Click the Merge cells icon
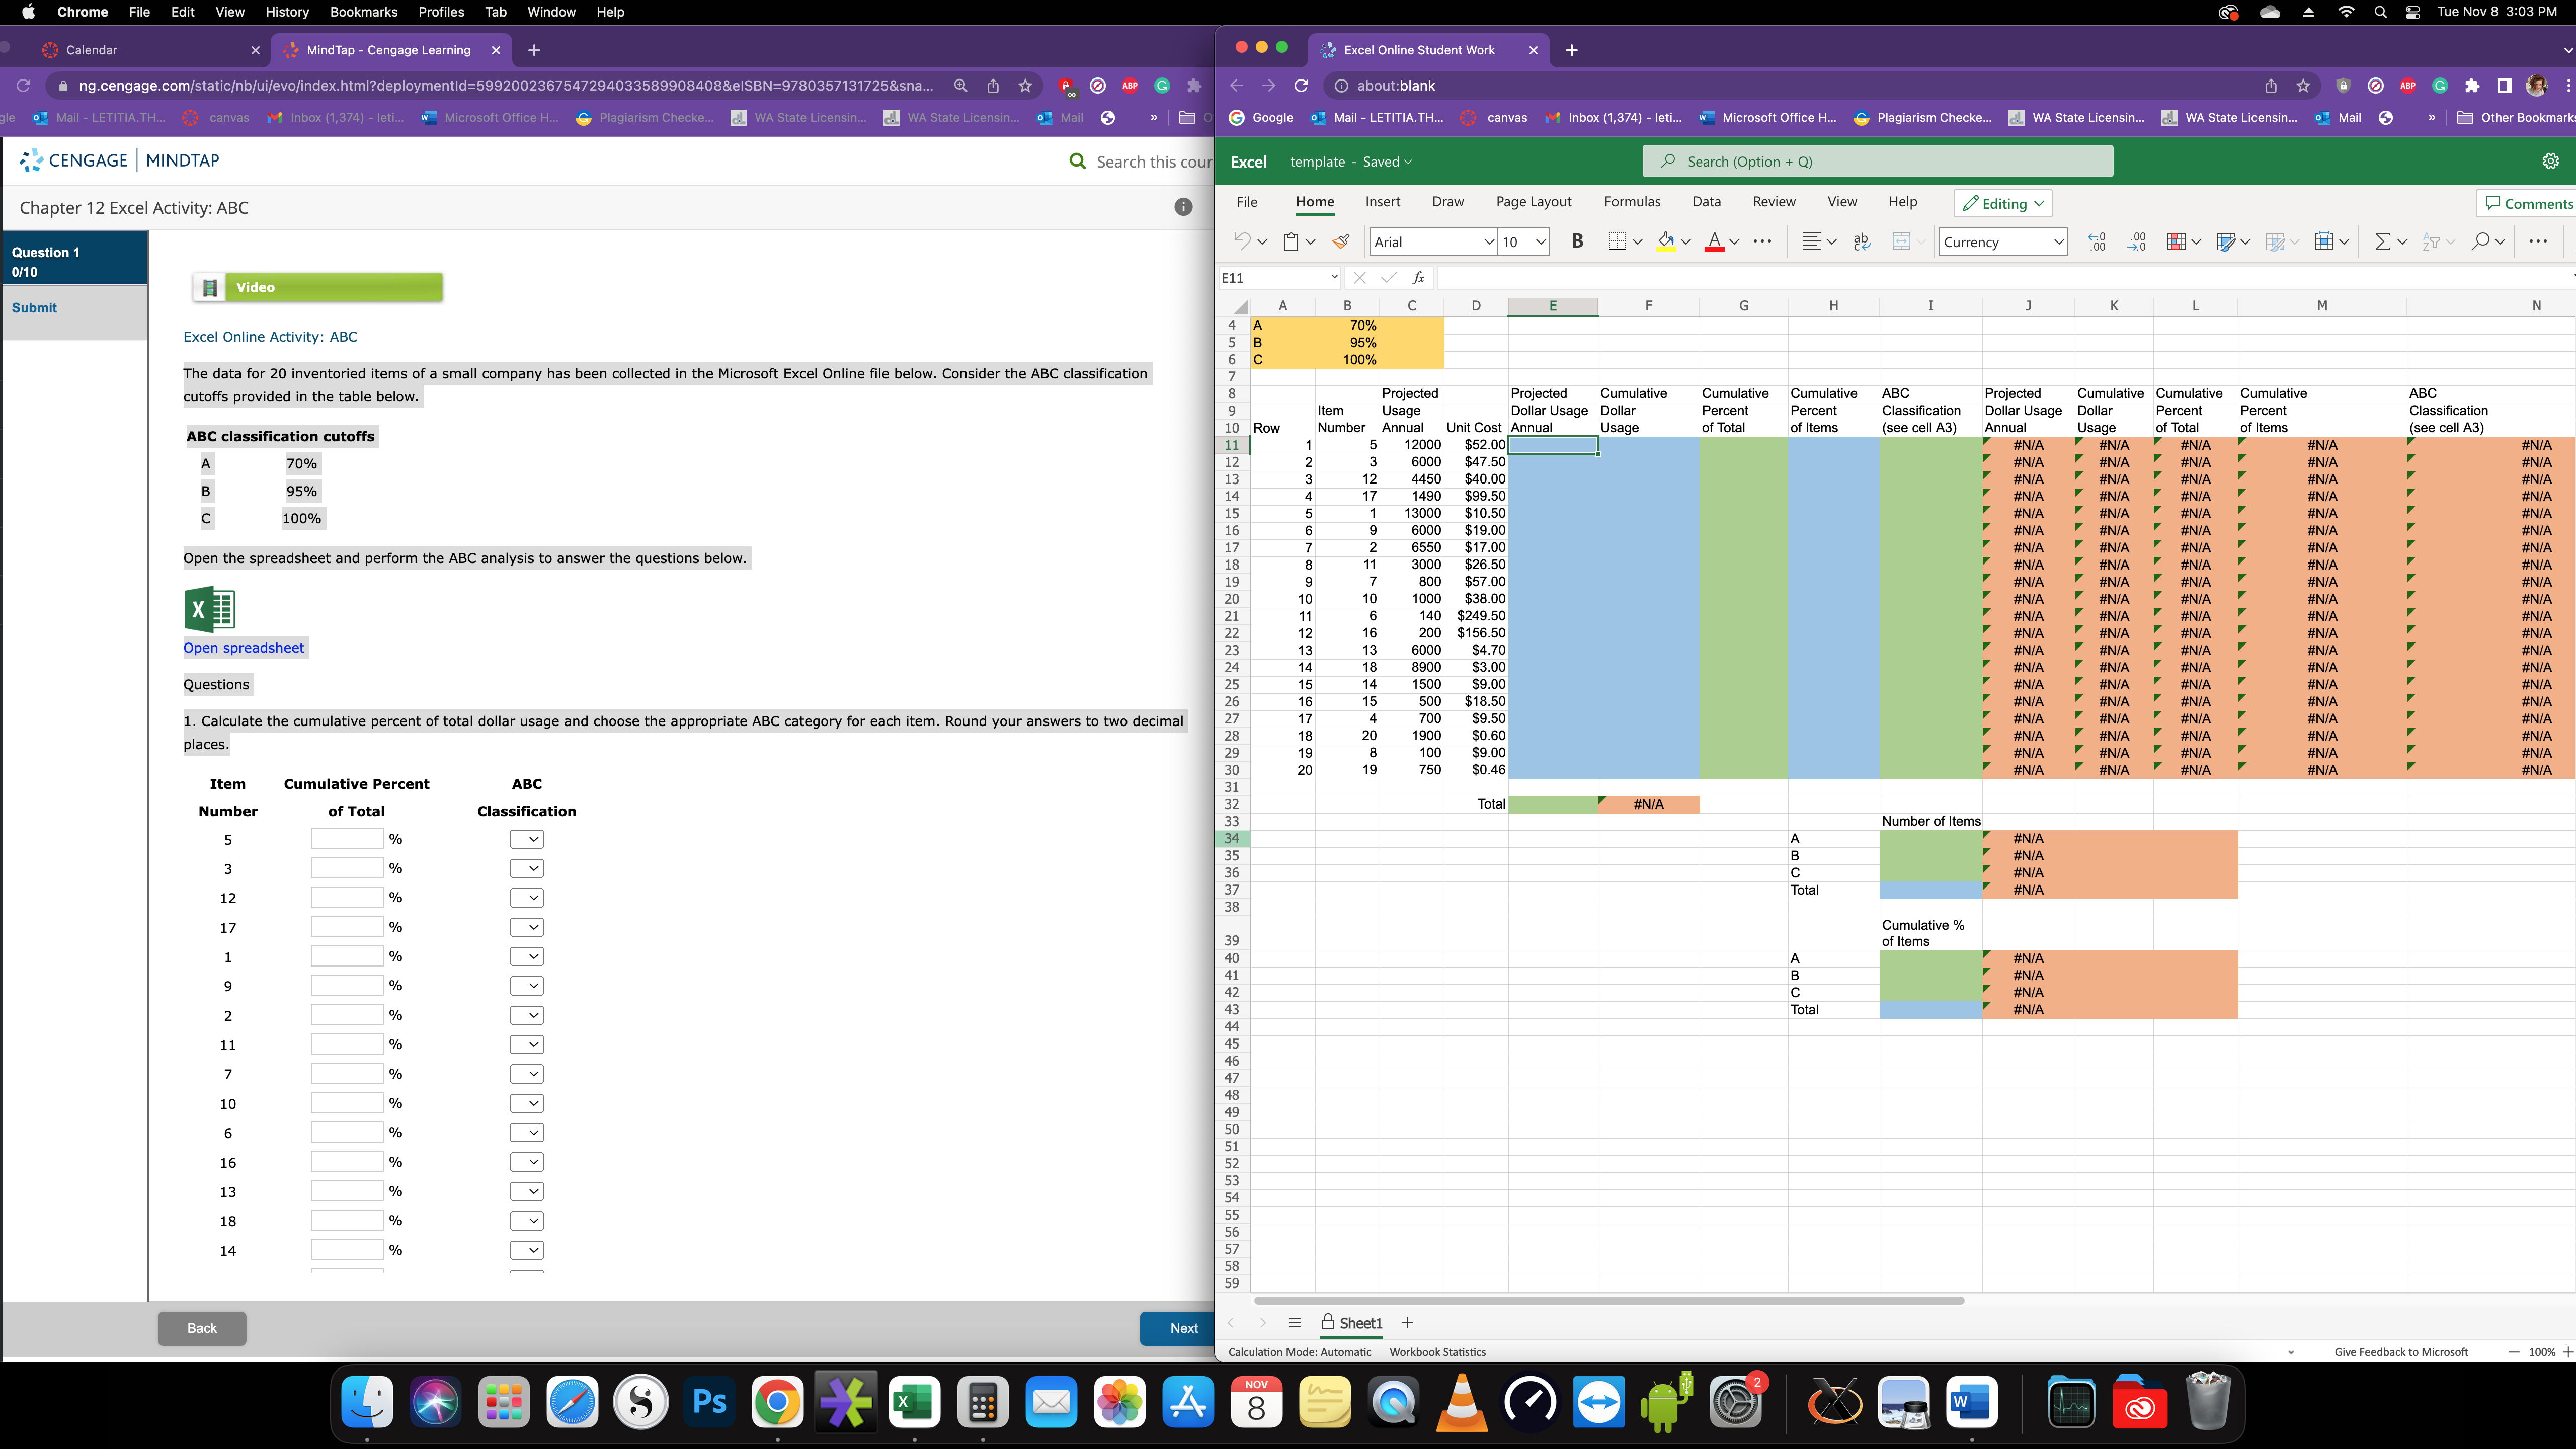2576x1449 pixels. point(1901,241)
